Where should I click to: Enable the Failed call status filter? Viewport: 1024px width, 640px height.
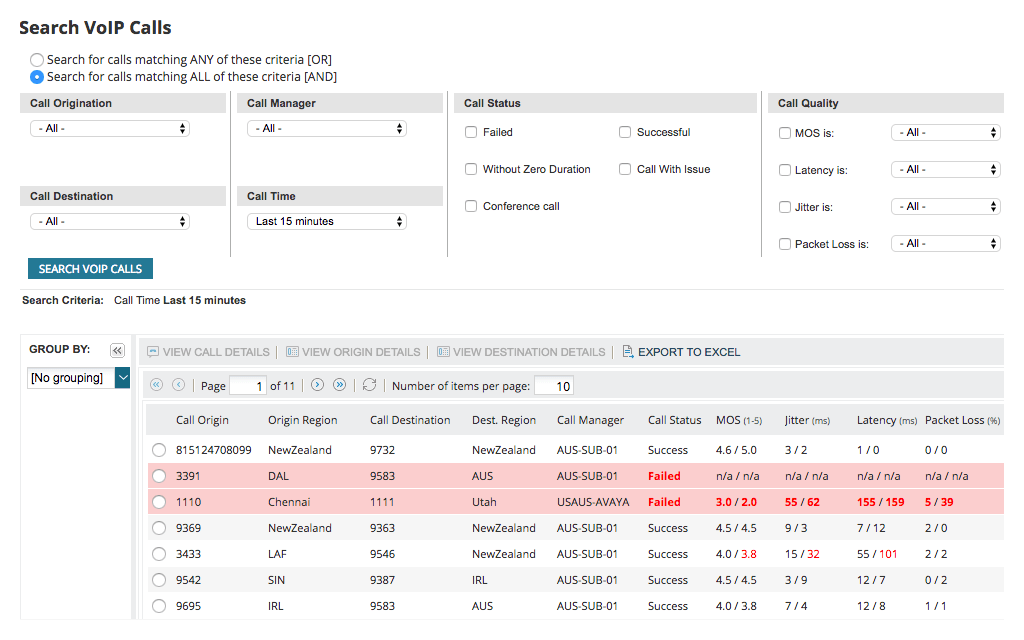coord(470,131)
